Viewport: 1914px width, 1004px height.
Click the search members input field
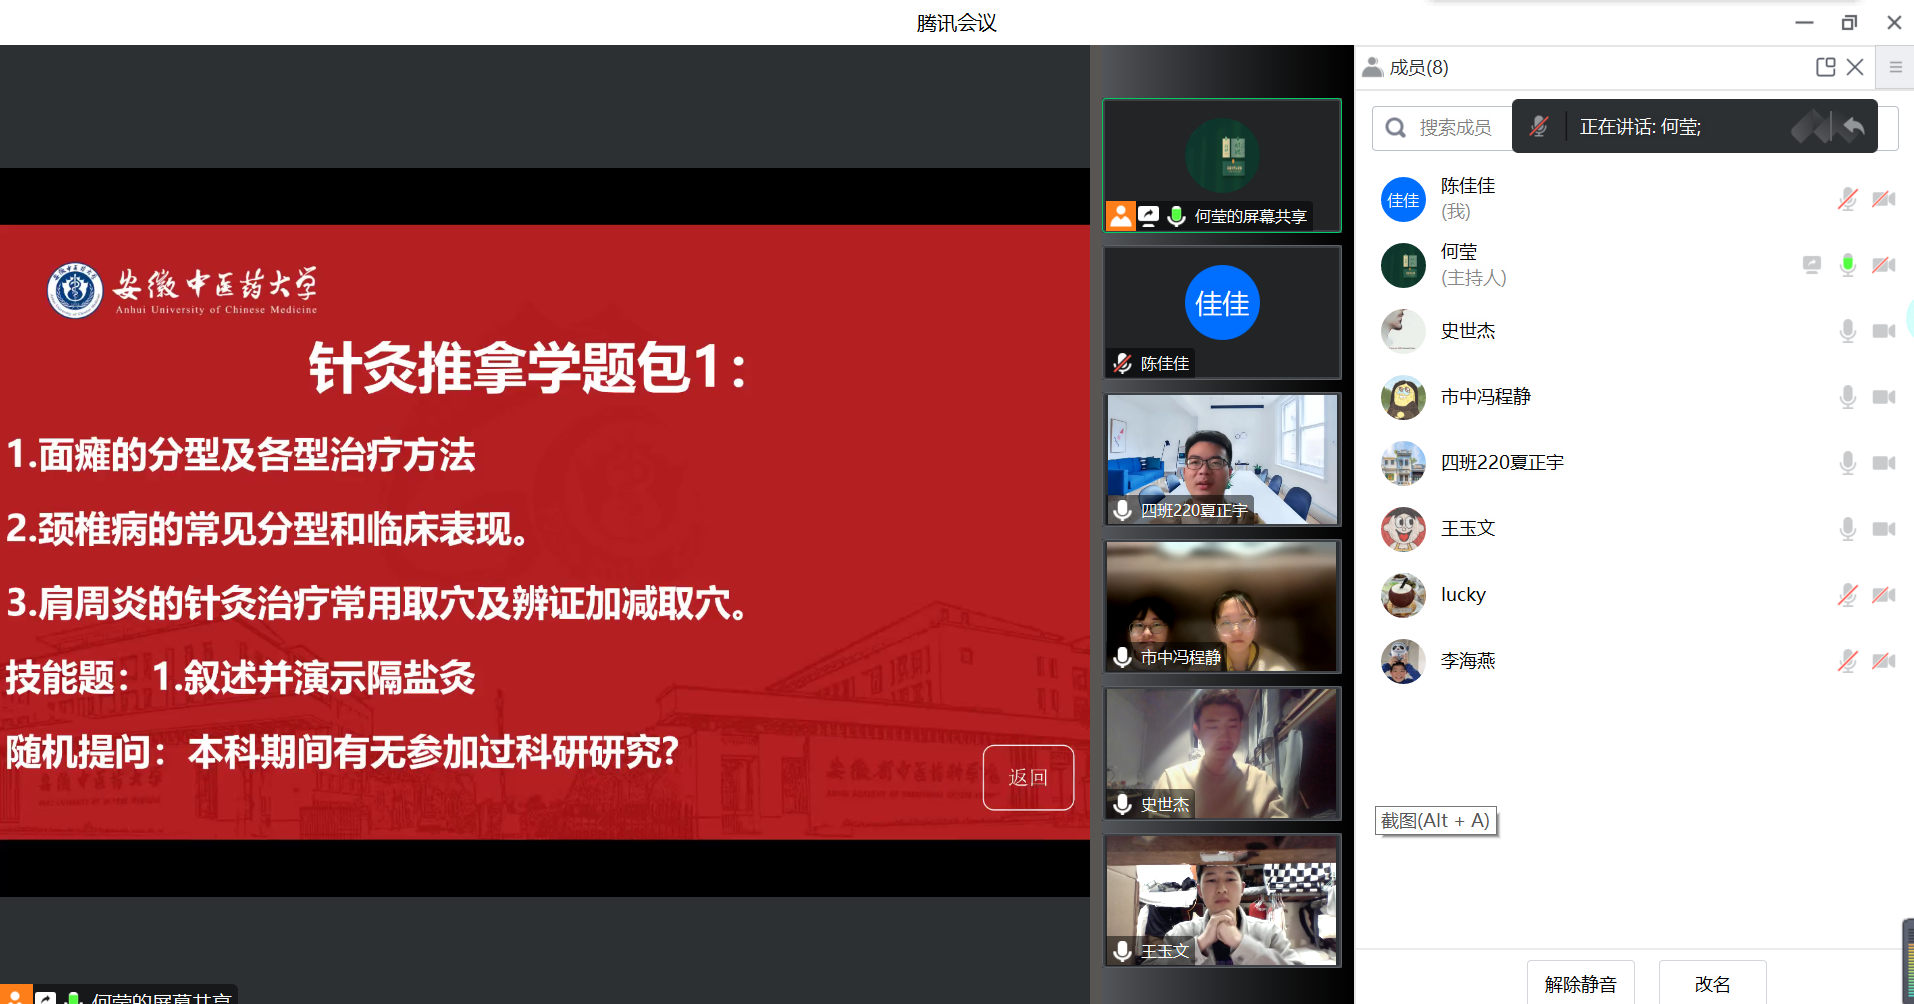(1455, 128)
